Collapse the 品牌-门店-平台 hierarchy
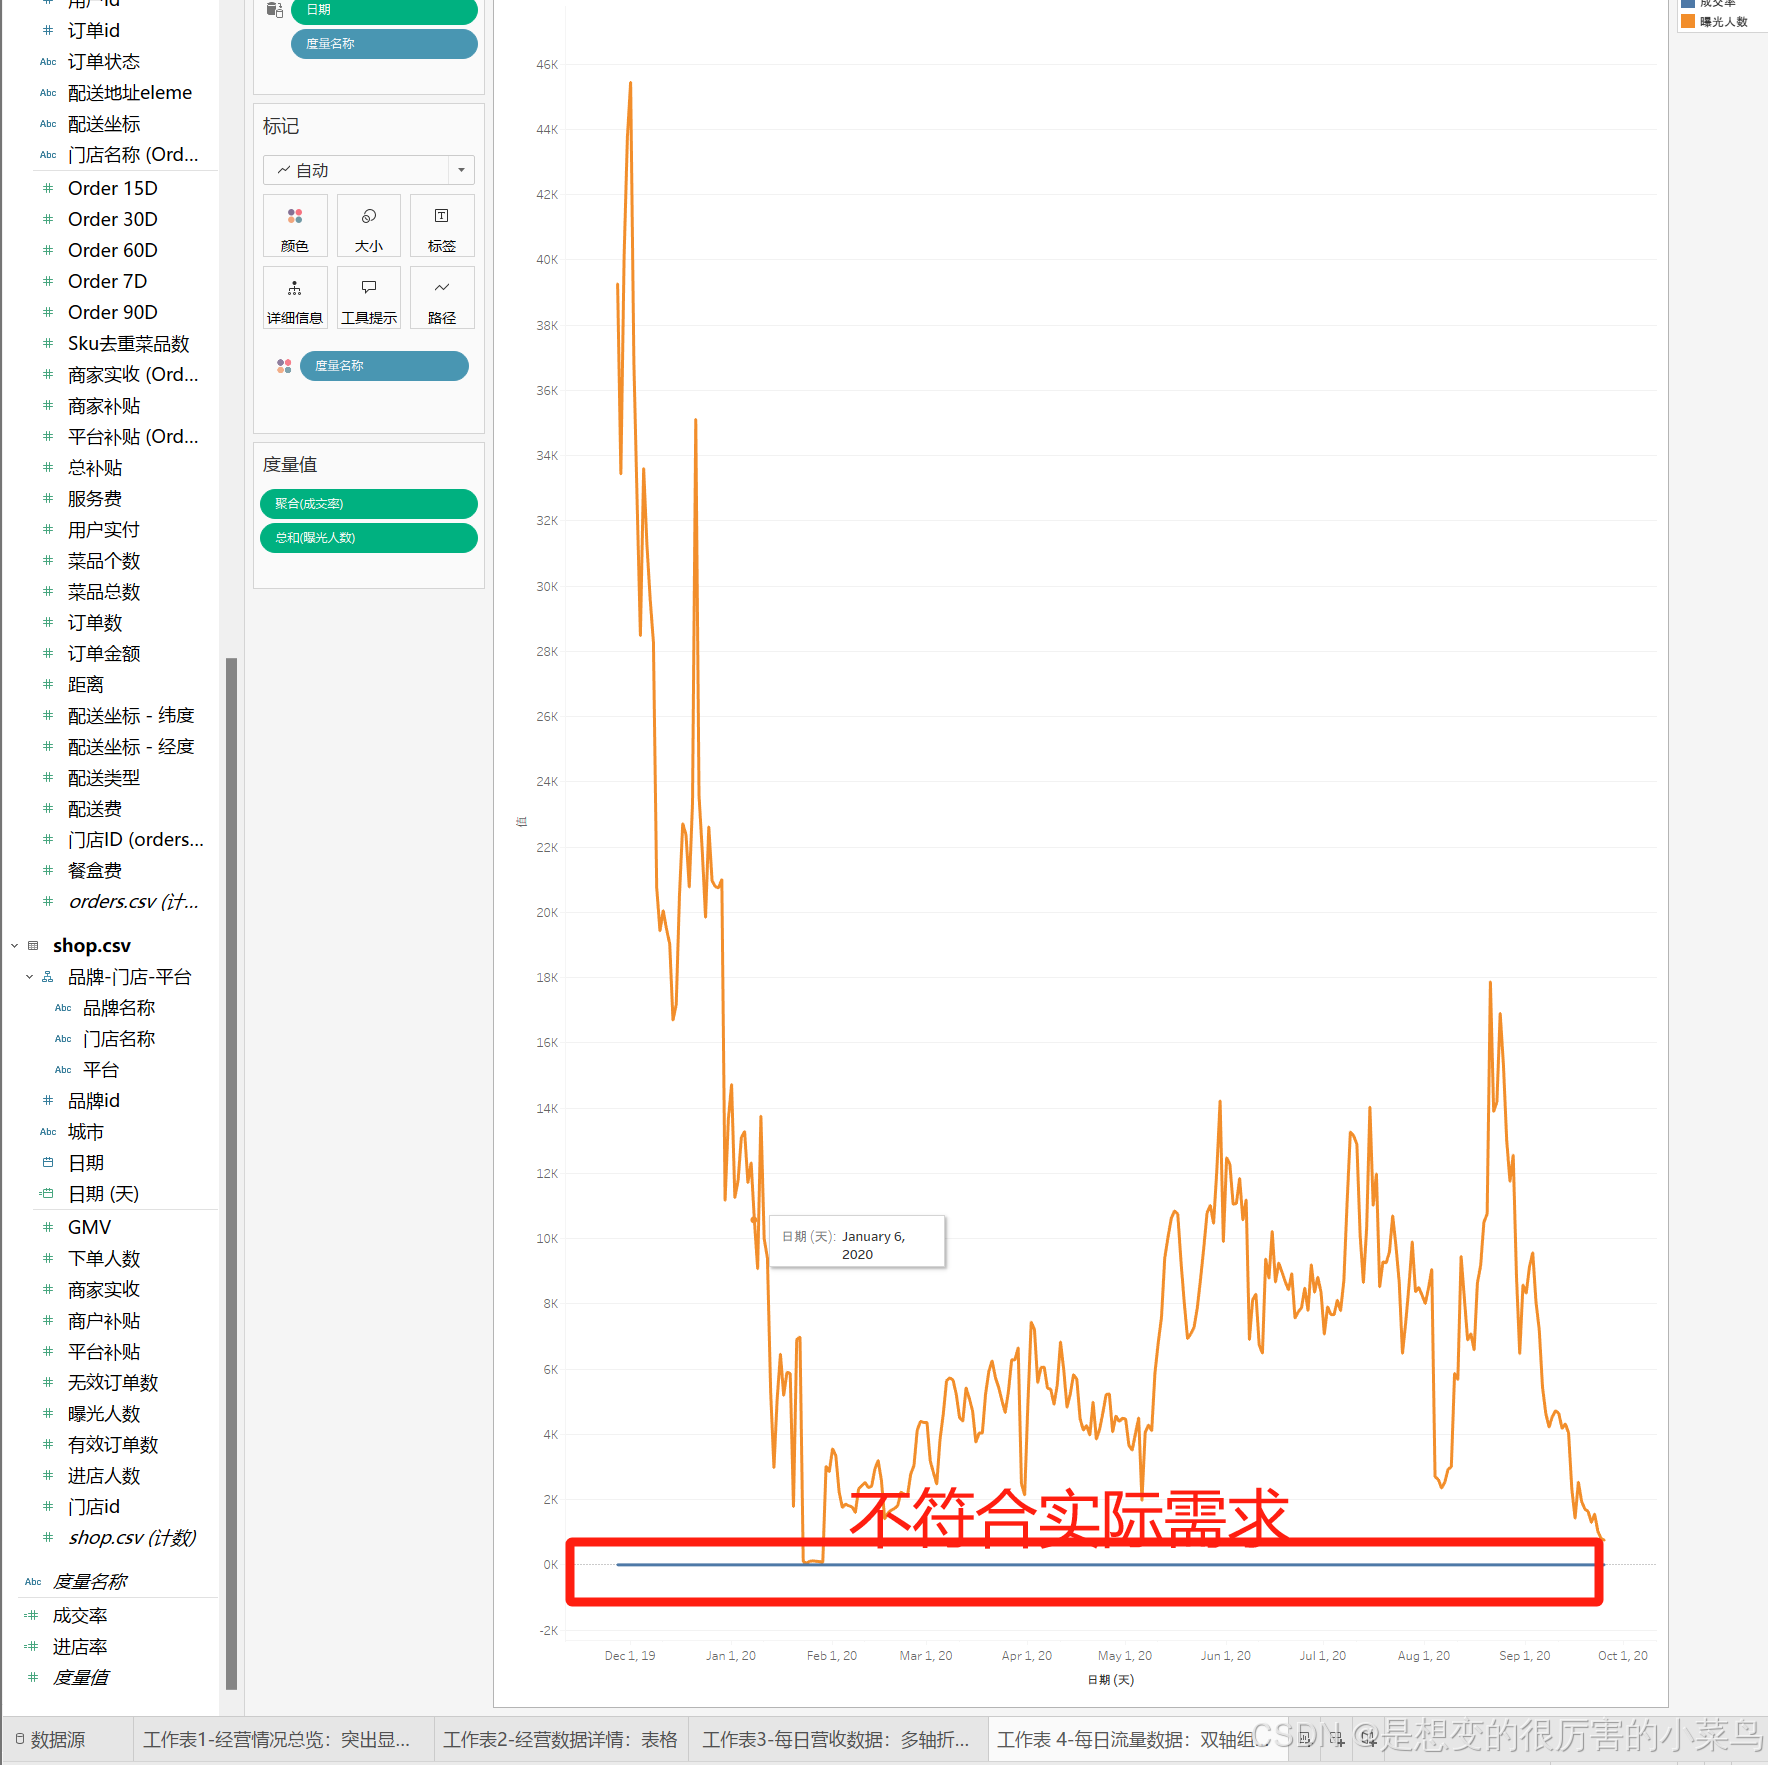The width and height of the screenshot is (1768, 1765). point(29,977)
